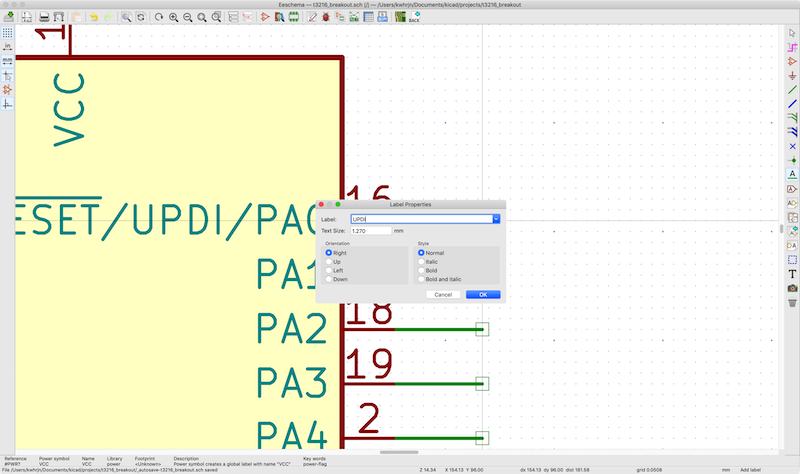Select the hierarchical label tool
Image resolution: width=800 pixels, height=474 pixels.
point(792,203)
